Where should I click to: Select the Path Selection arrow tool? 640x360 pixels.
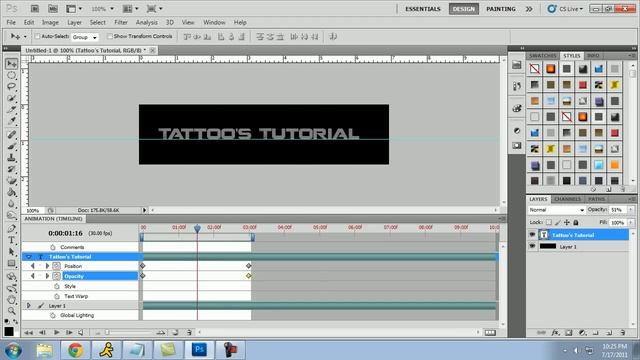(11, 251)
